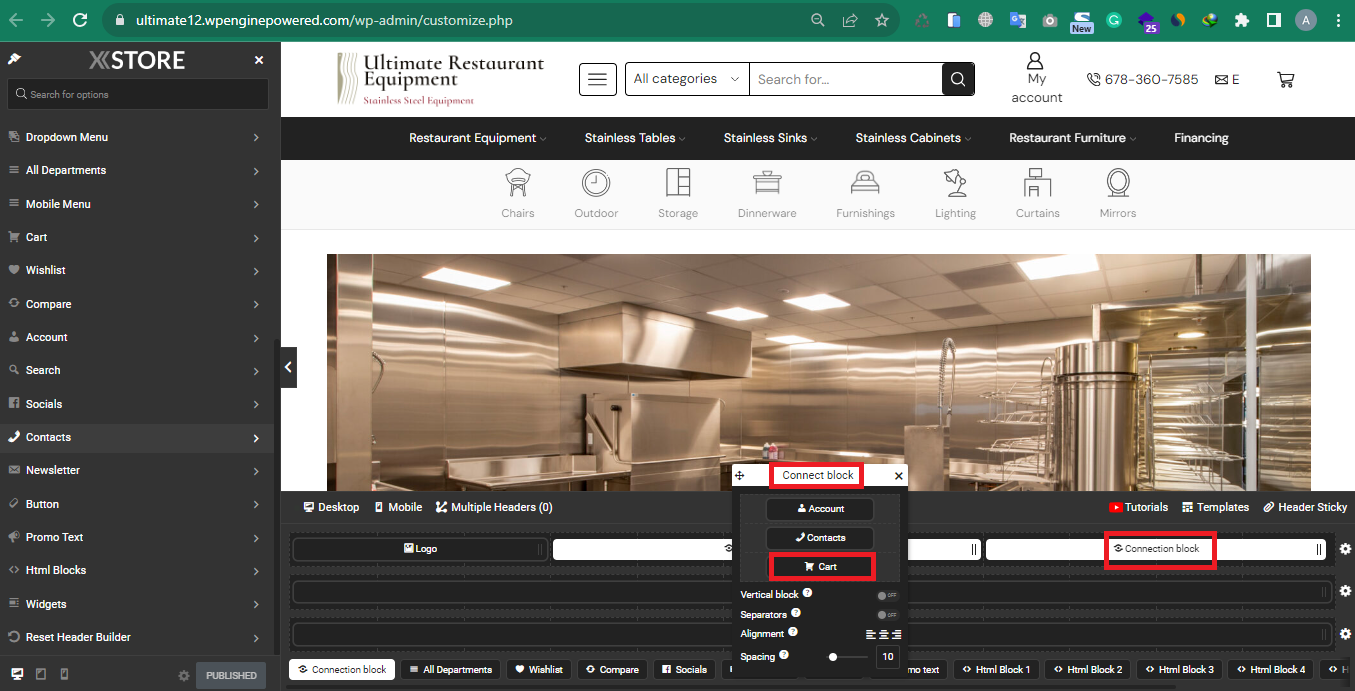Open Stainless Cabinets nav menu
1355x691 pixels.
point(913,138)
